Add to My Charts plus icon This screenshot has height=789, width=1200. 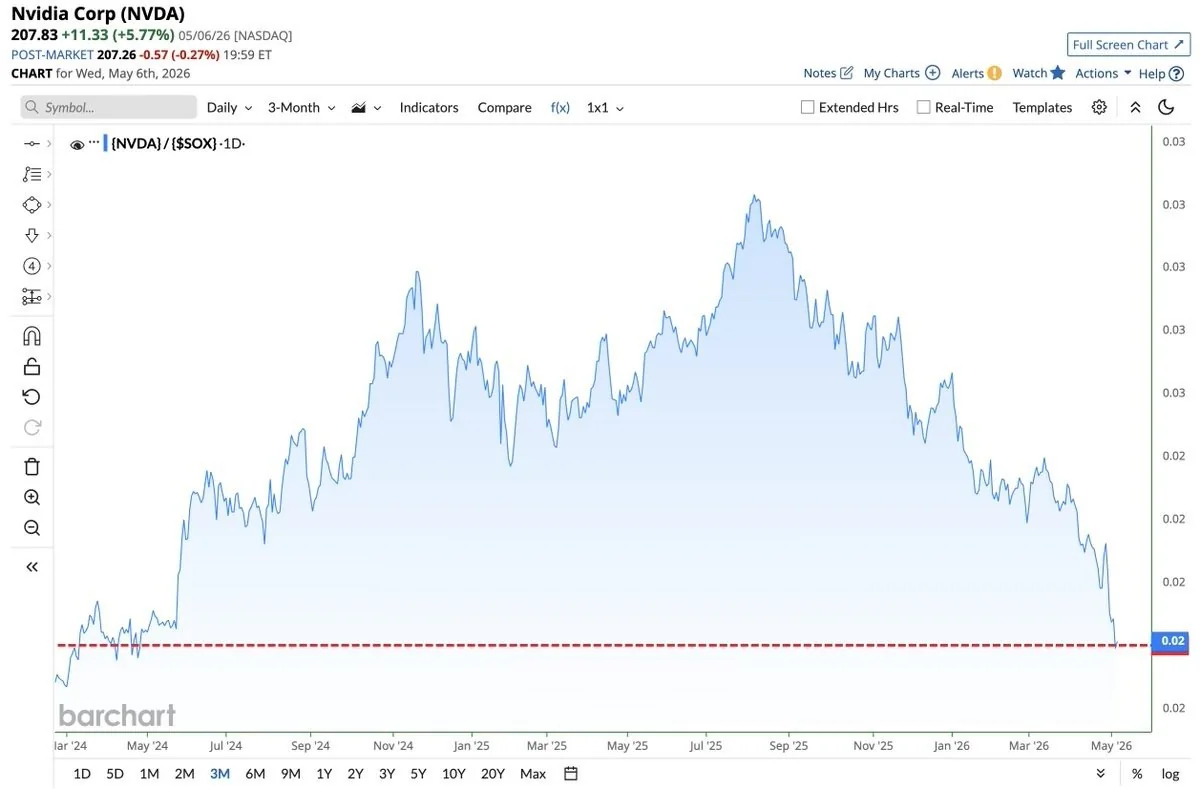pos(932,73)
